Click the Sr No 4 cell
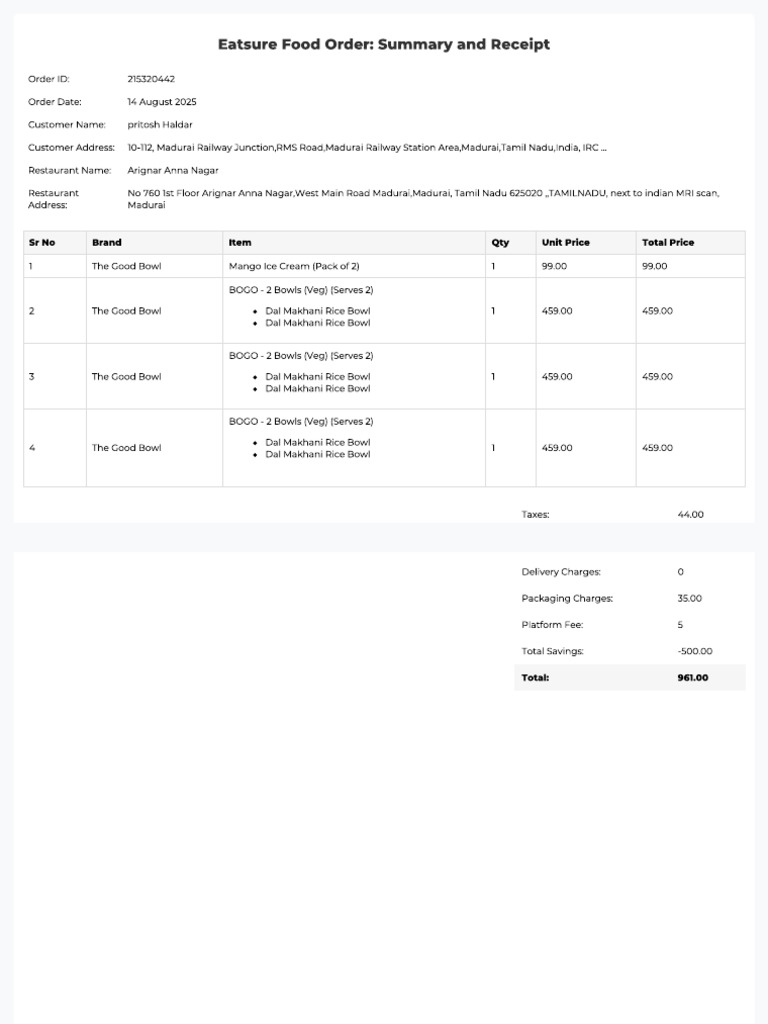 [55, 448]
